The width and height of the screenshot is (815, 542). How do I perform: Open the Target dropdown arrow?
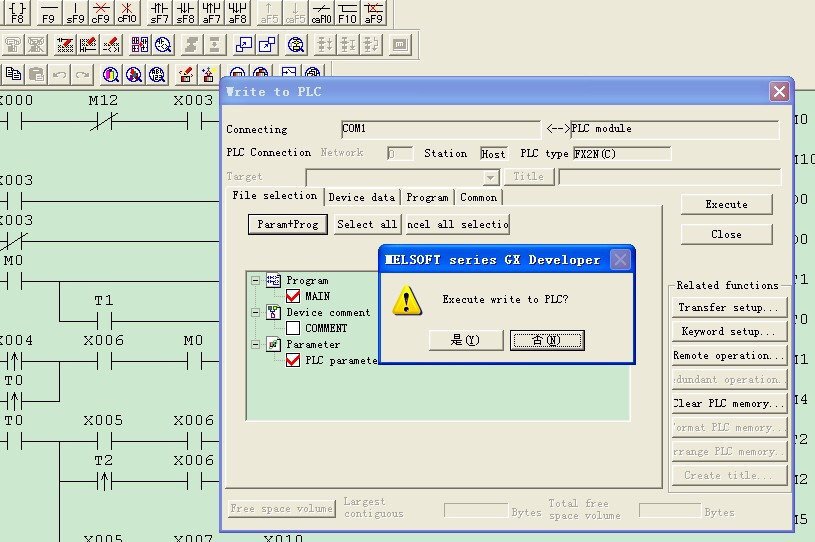[490, 178]
